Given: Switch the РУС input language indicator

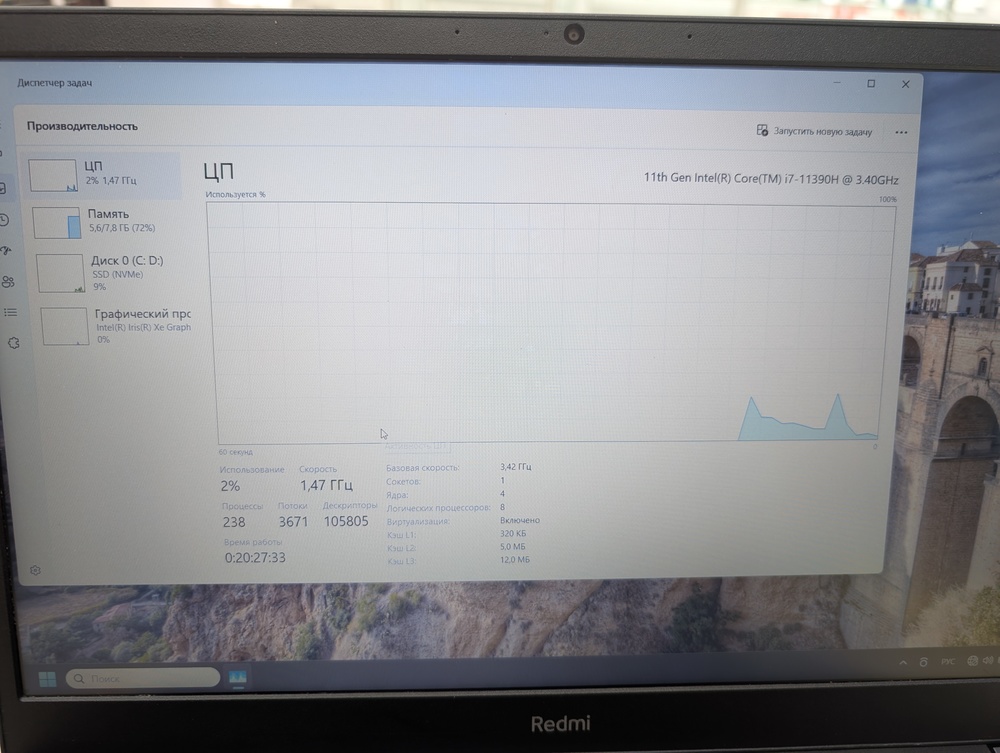Looking at the screenshot, I should (948, 661).
